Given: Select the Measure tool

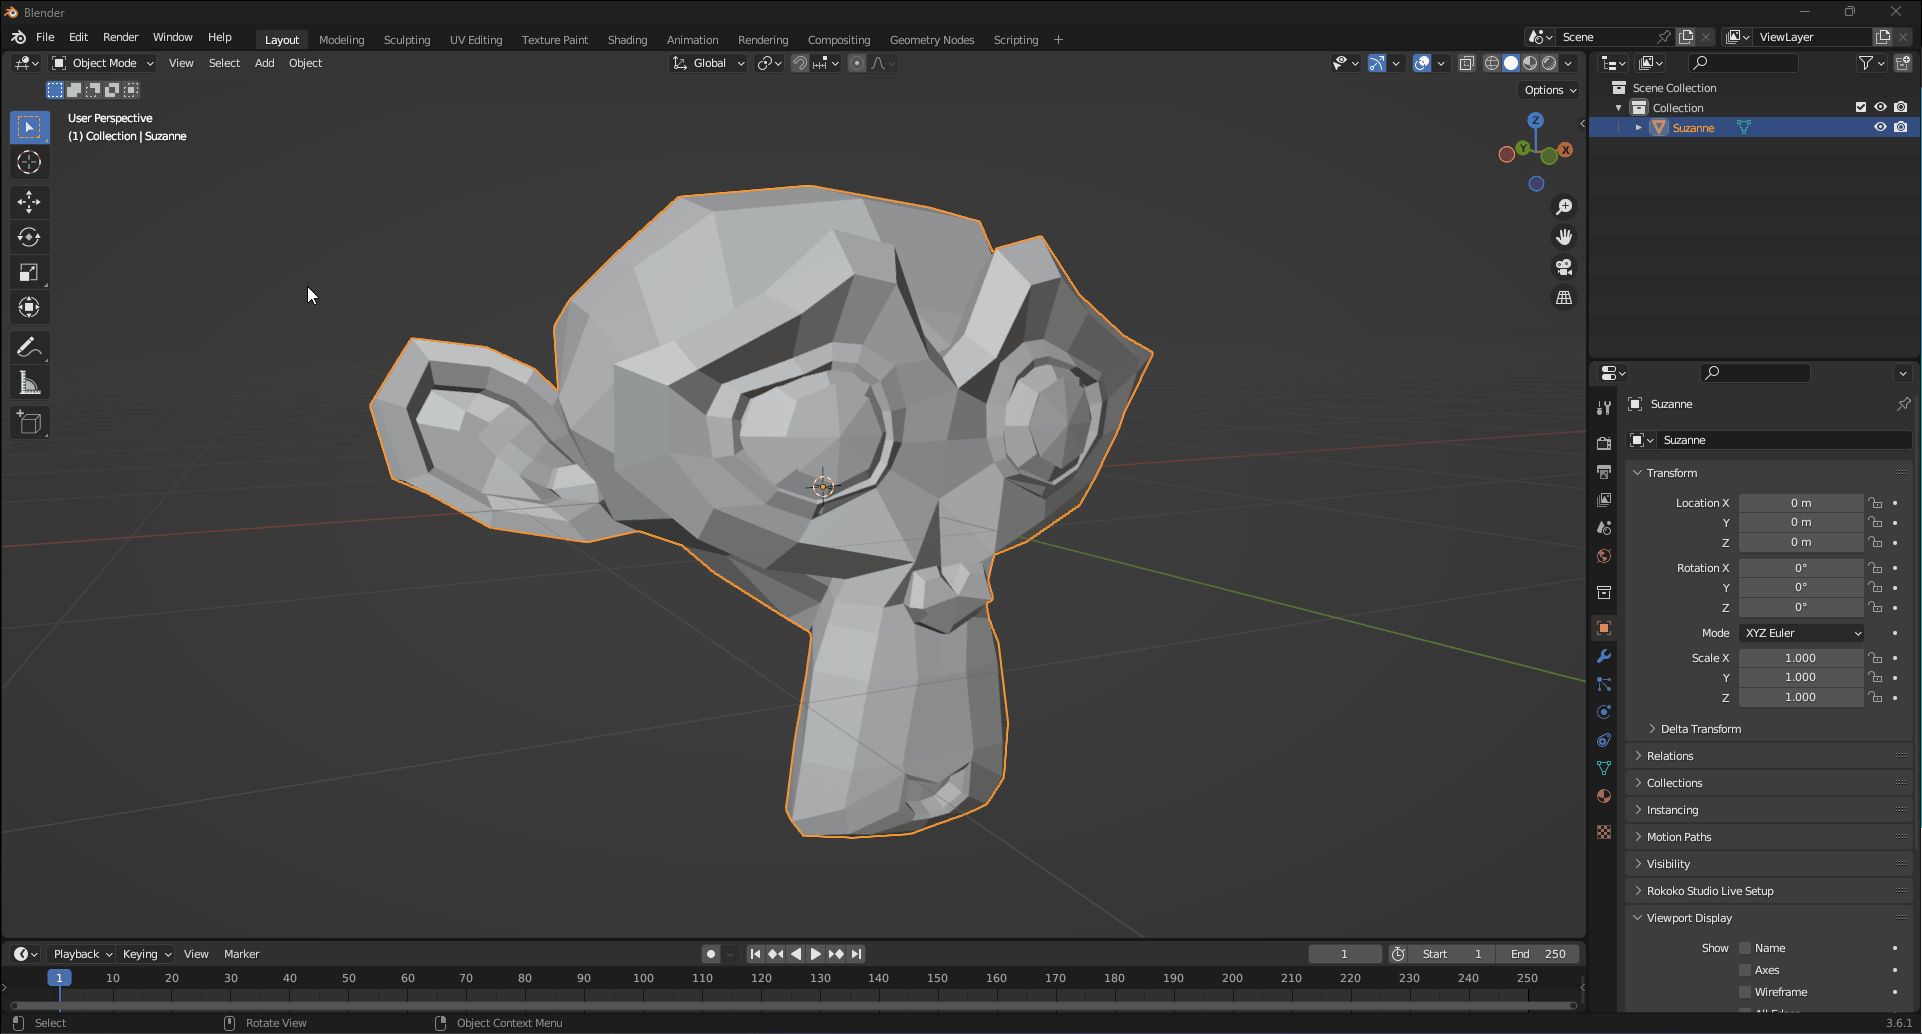Looking at the screenshot, I should pyautogui.click(x=29, y=383).
